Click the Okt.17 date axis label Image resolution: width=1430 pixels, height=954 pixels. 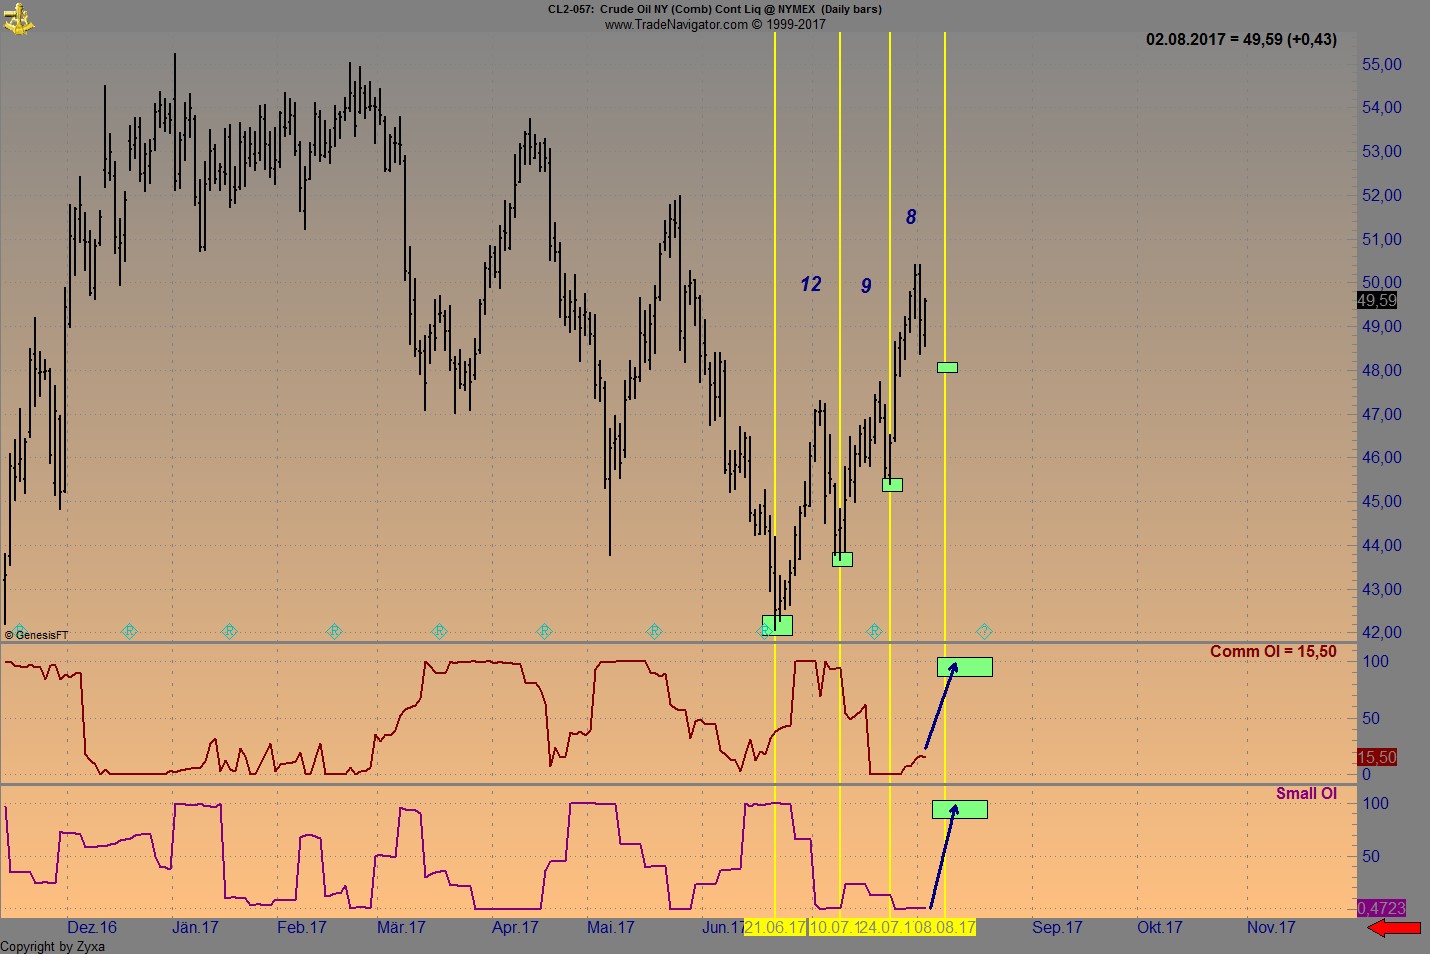tap(1160, 928)
